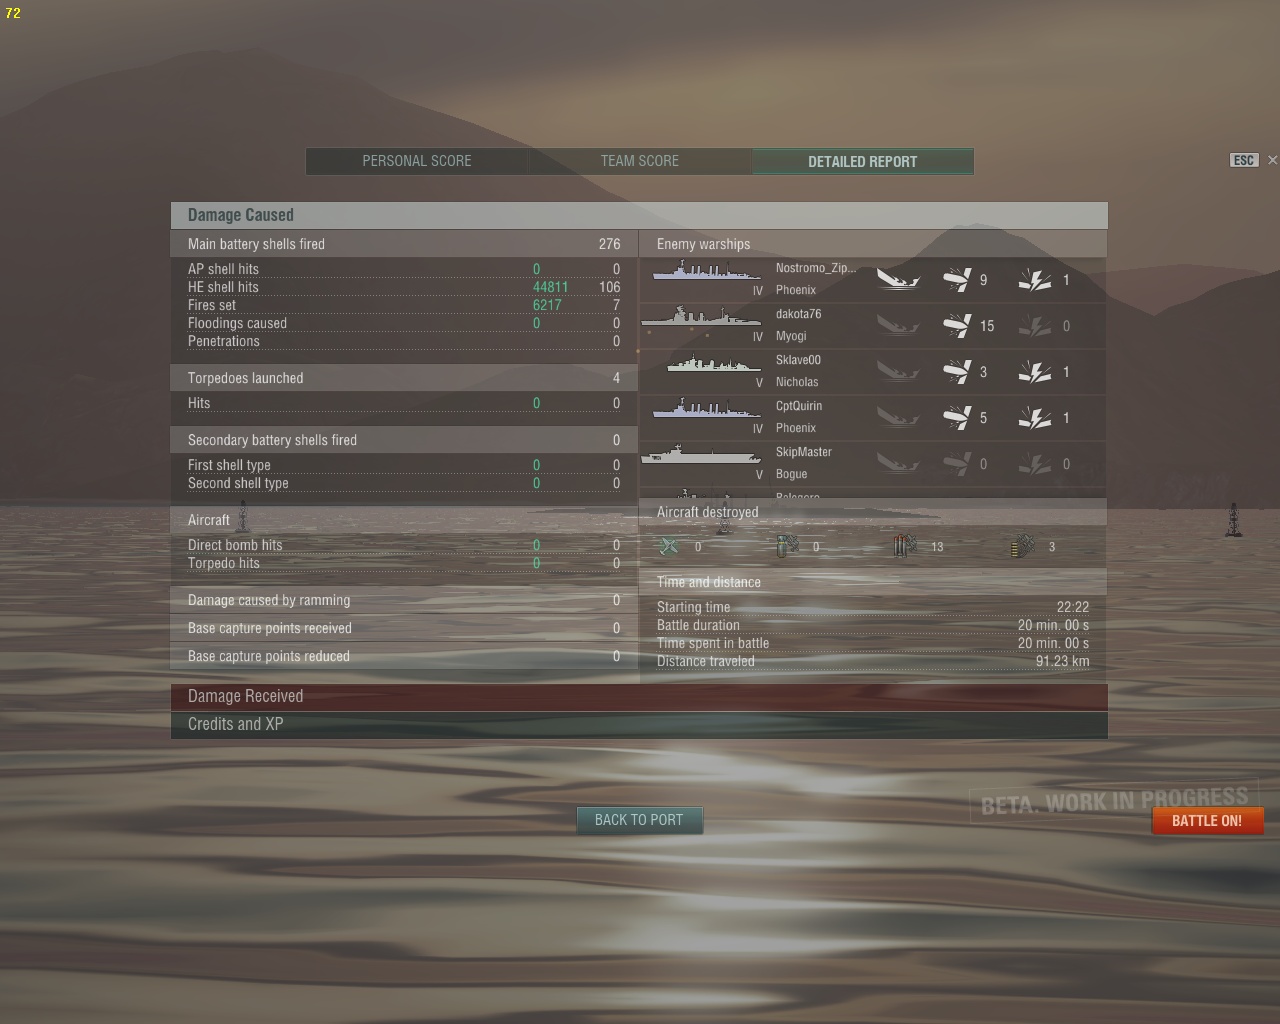Viewport: 1280px width, 1024px height.
Task: Click the "Damage caused by ramming" label
Action: pyautogui.click(x=269, y=600)
